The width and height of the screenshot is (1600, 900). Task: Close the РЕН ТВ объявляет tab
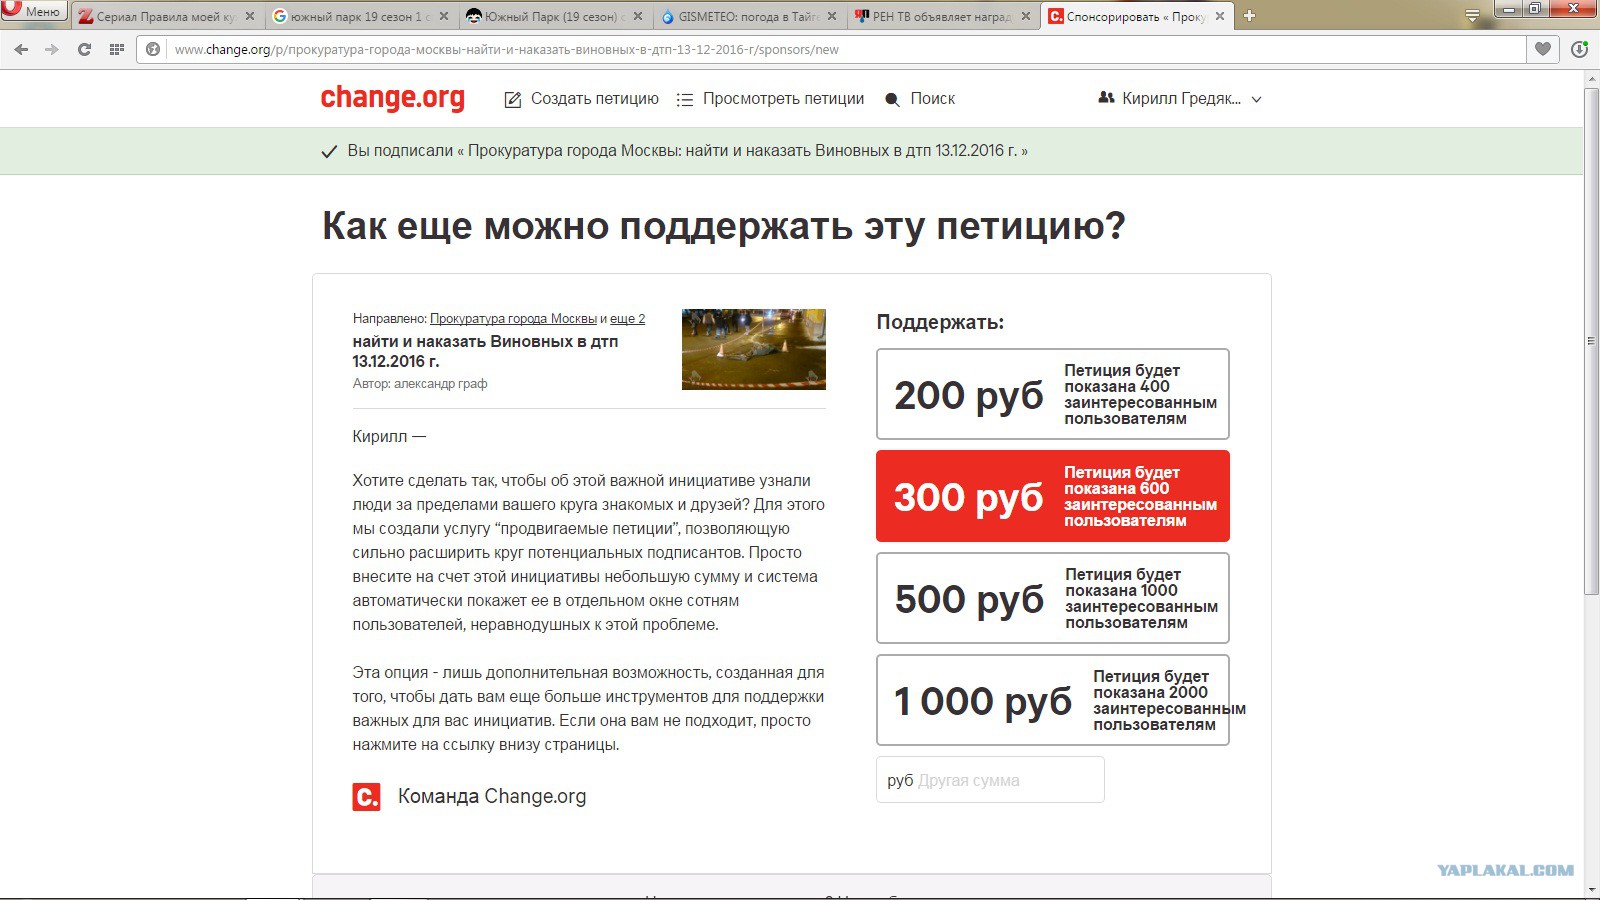click(1026, 16)
